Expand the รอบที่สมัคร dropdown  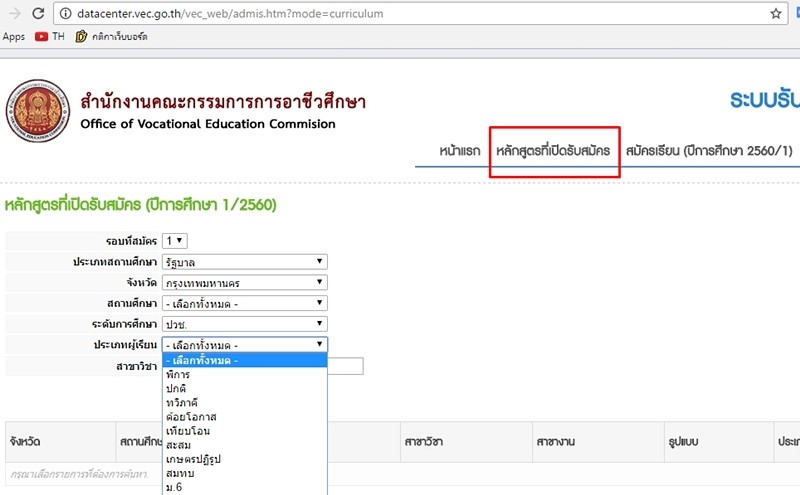click(175, 241)
